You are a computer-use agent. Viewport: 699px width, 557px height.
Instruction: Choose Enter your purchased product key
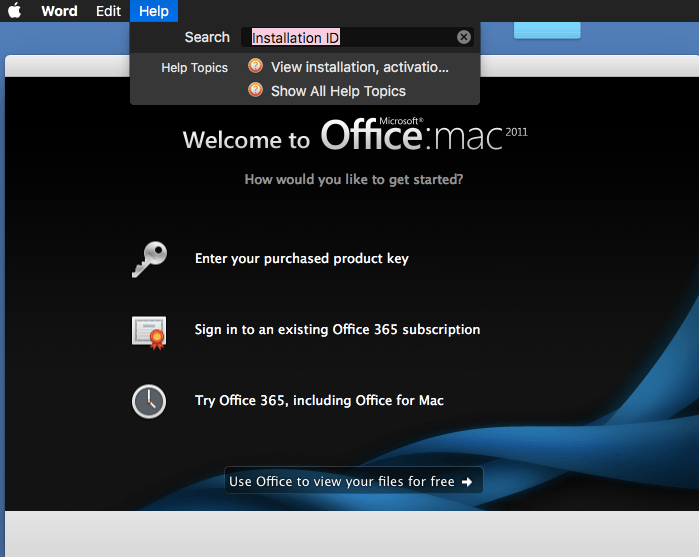[302, 259]
